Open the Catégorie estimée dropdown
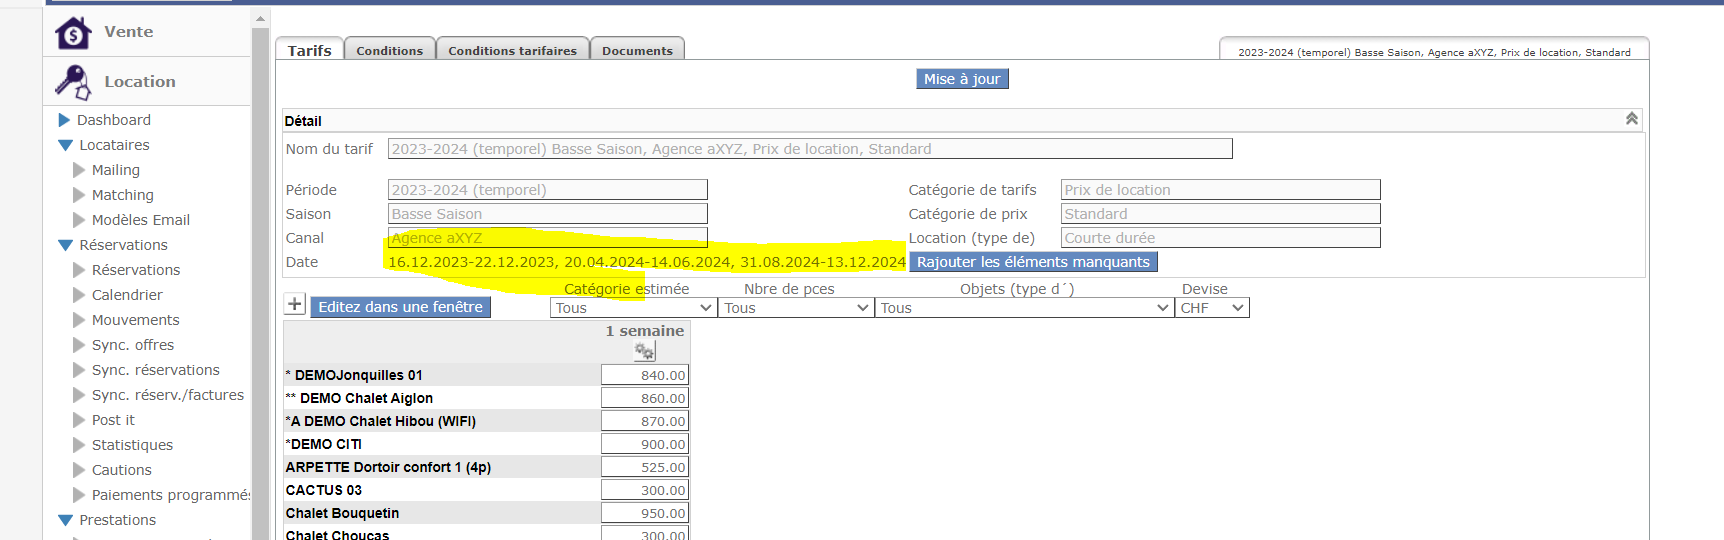 [x=633, y=308]
